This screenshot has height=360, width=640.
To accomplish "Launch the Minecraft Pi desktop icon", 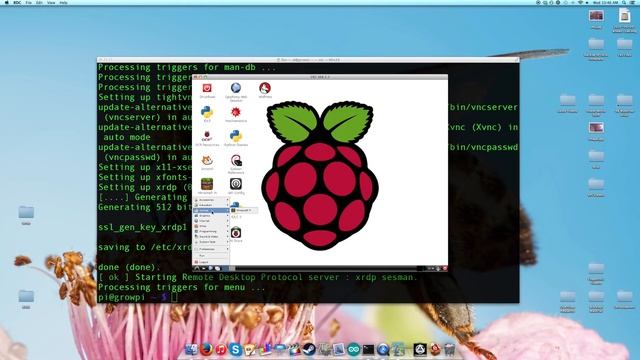I will [x=207, y=184].
